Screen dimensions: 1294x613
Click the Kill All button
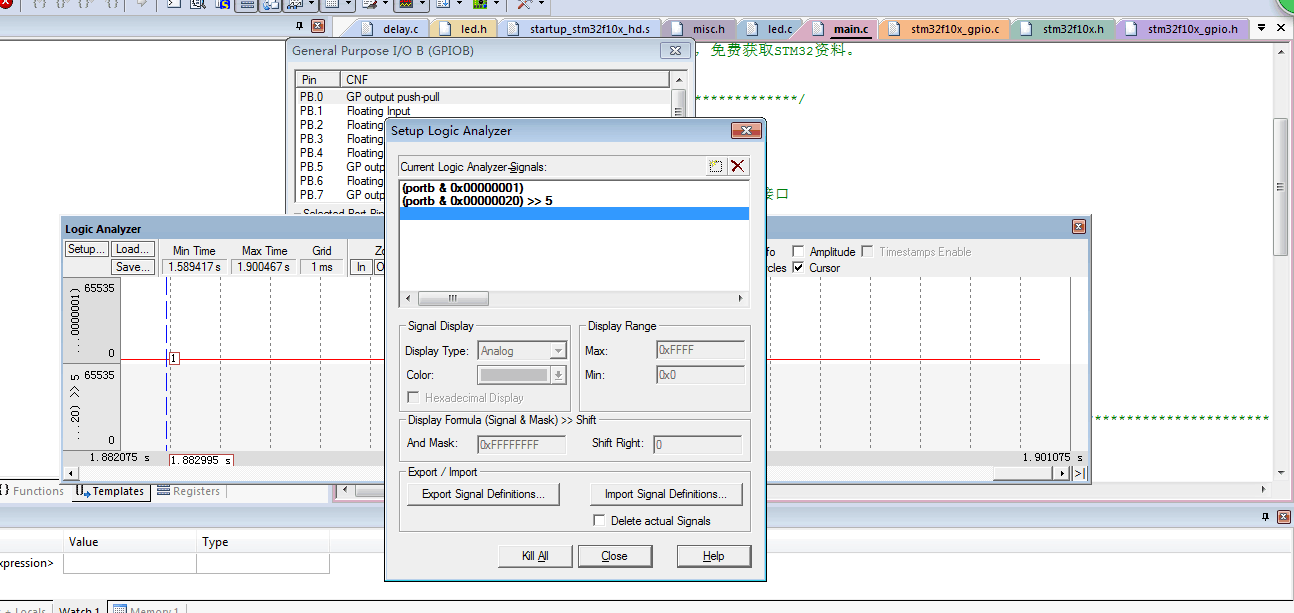click(x=535, y=556)
